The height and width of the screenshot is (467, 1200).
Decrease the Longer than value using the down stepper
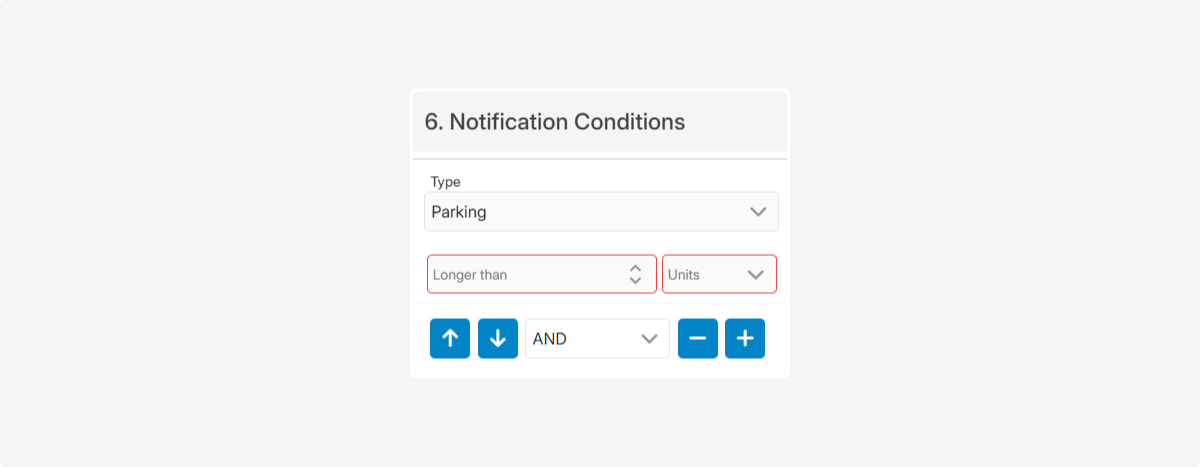click(635, 281)
